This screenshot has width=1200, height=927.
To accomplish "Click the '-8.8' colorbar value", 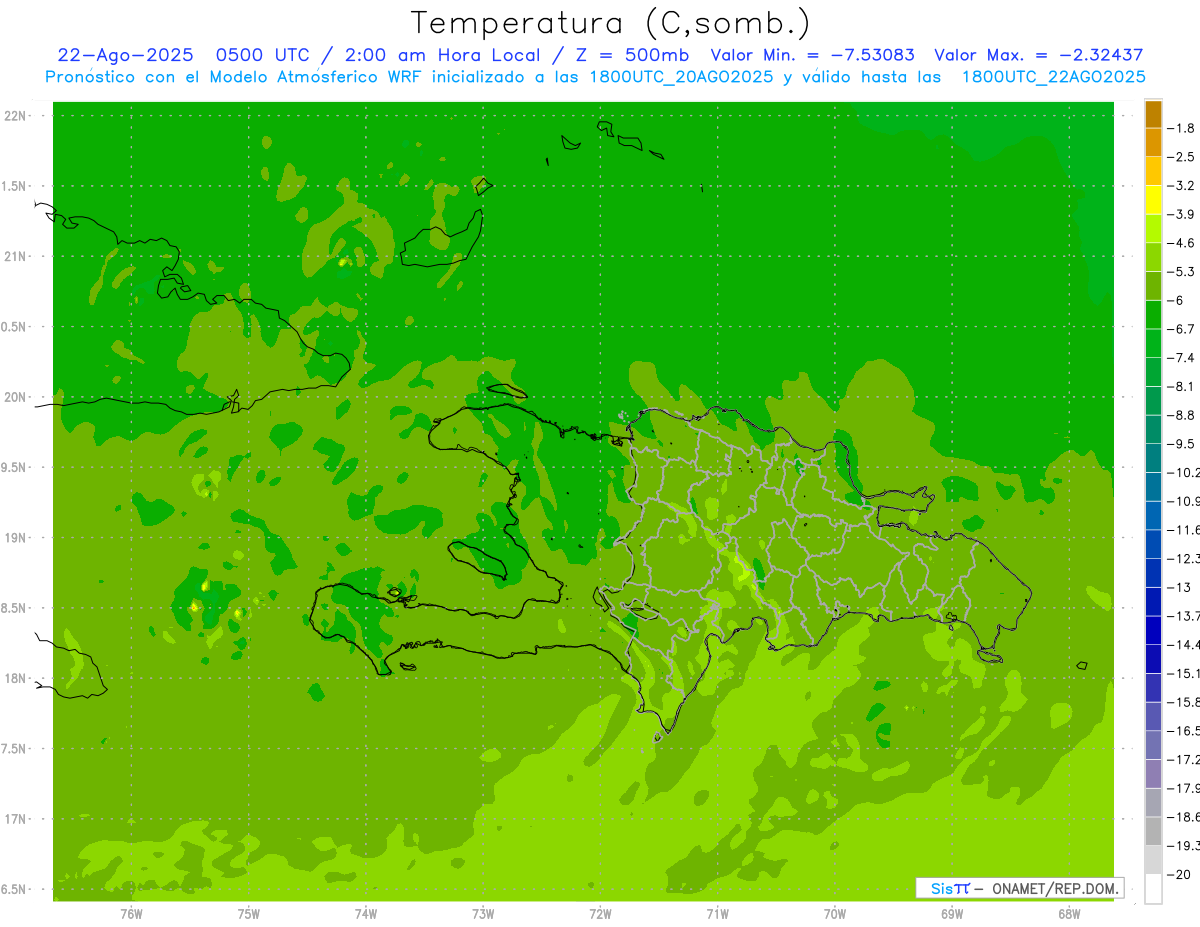I will (1181, 415).
